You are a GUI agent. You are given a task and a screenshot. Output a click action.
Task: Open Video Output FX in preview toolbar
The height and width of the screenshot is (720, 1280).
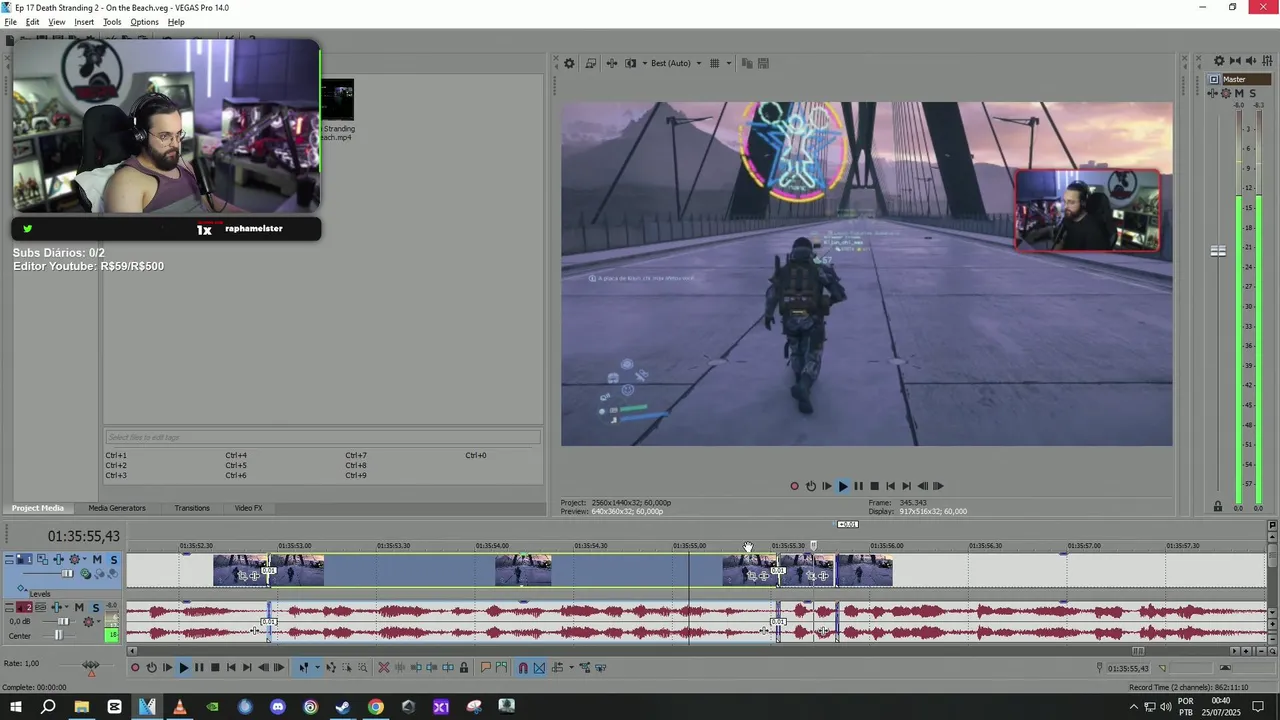(x=611, y=63)
